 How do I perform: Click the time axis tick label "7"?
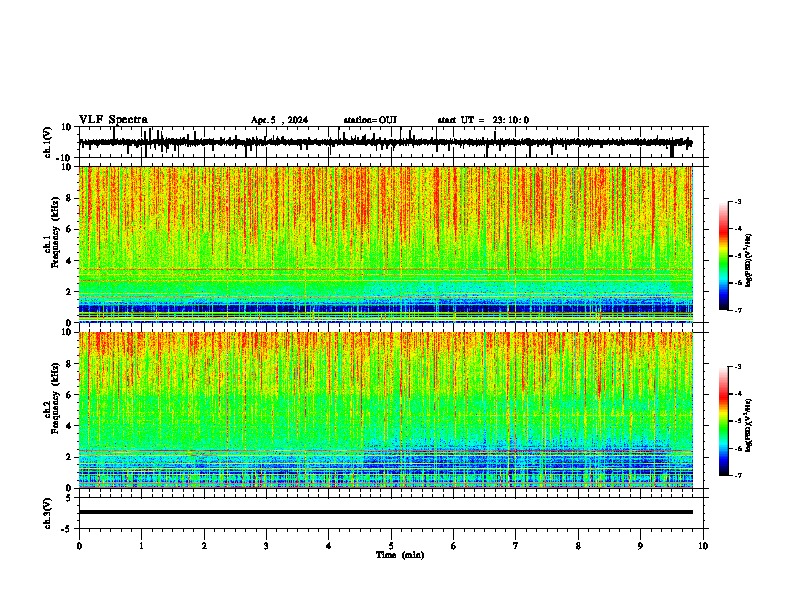click(x=516, y=546)
